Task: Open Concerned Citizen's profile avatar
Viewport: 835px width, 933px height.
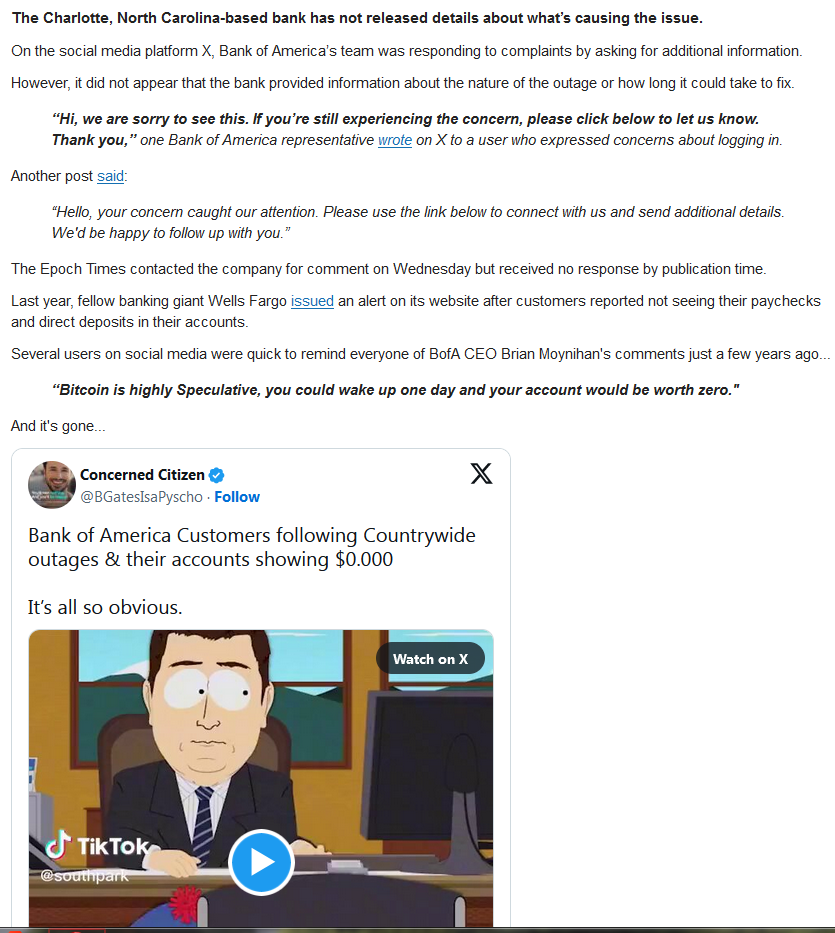Action: click(x=52, y=484)
